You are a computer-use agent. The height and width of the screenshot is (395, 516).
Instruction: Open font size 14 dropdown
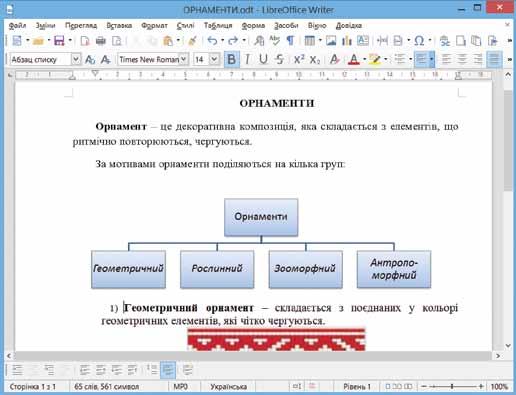click(214, 59)
